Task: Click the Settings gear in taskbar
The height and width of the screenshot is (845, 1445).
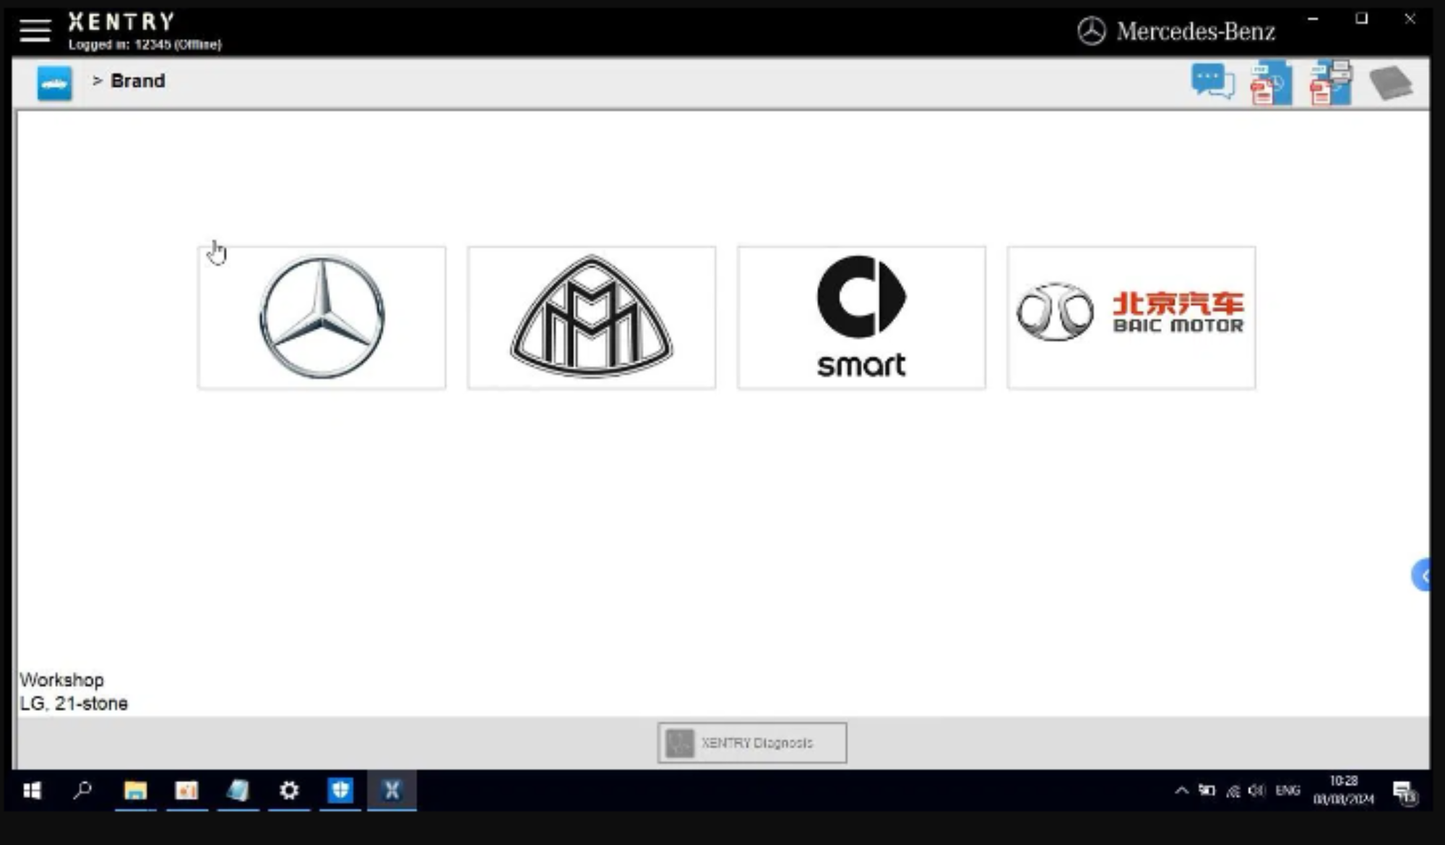Action: click(289, 791)
